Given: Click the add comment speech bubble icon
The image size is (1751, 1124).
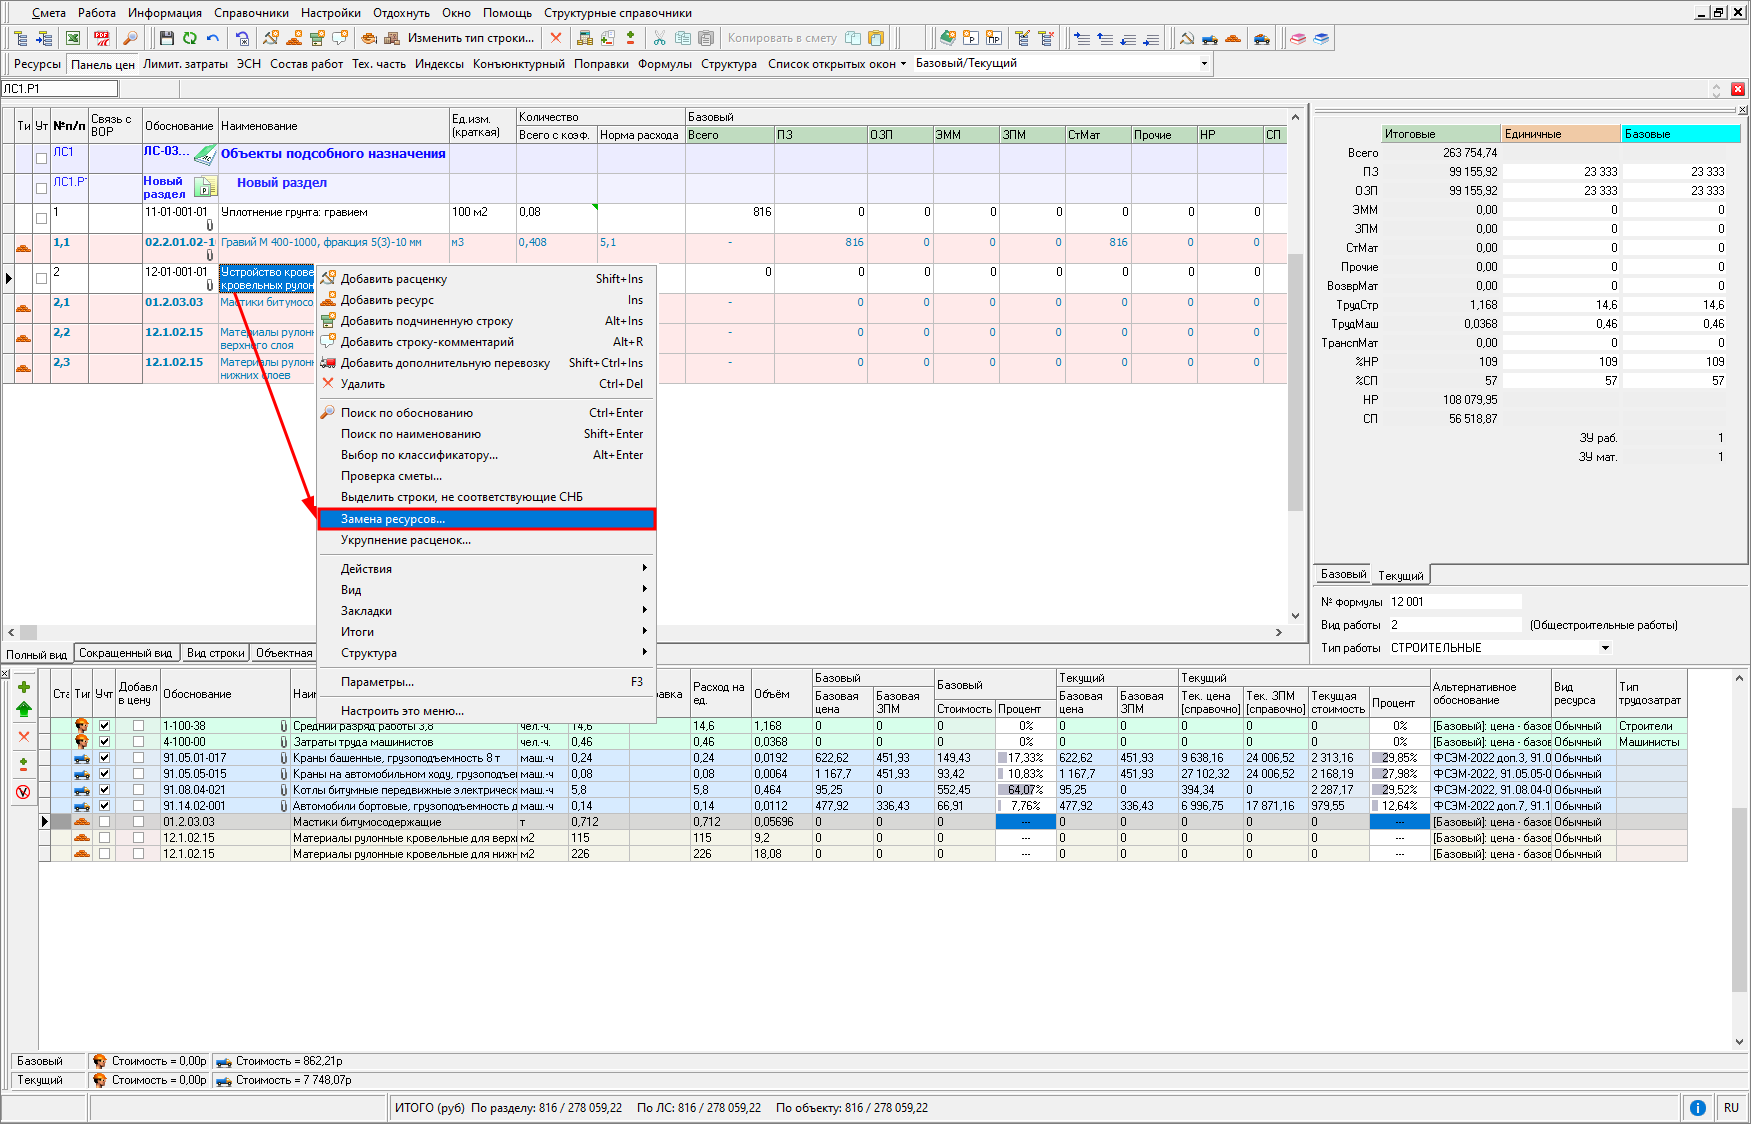Looking at the screenshot, I should [340, 38].
